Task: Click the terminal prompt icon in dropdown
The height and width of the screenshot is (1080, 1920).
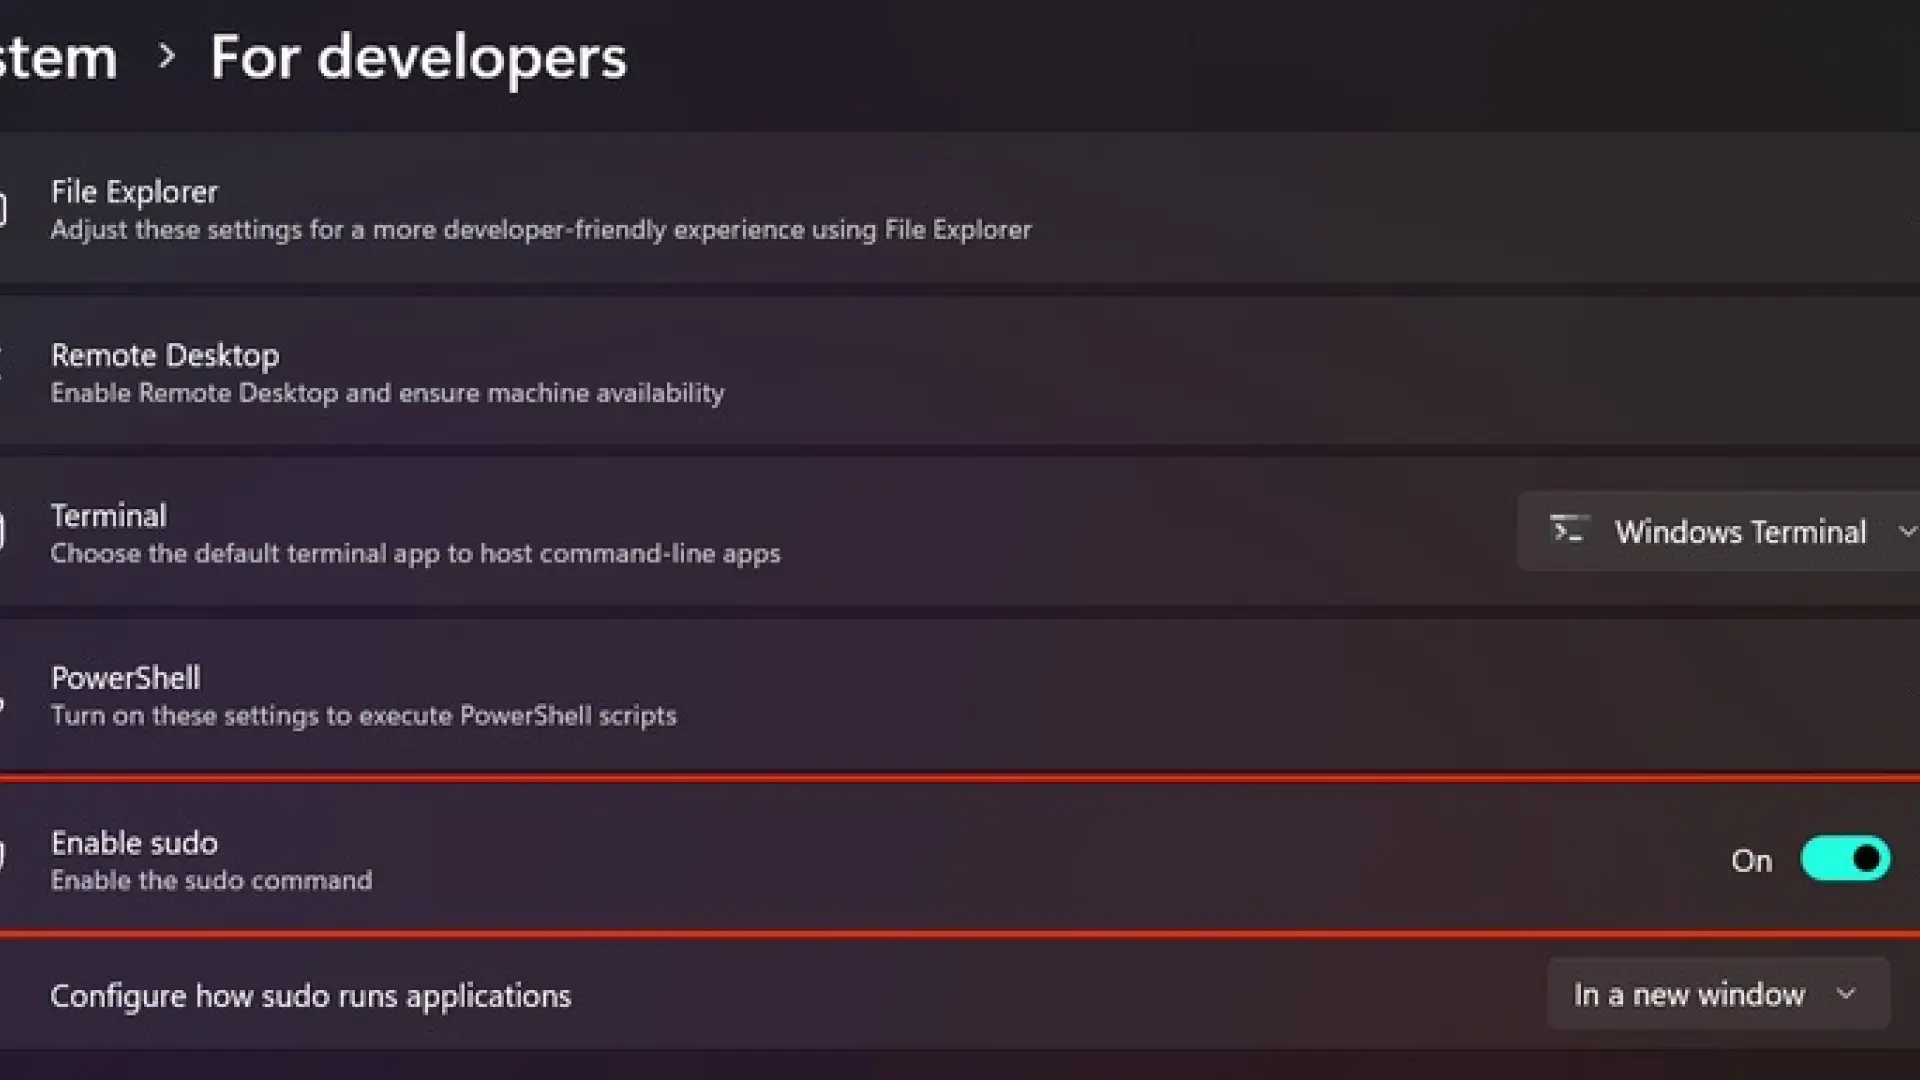Action: coord(1568,530)
